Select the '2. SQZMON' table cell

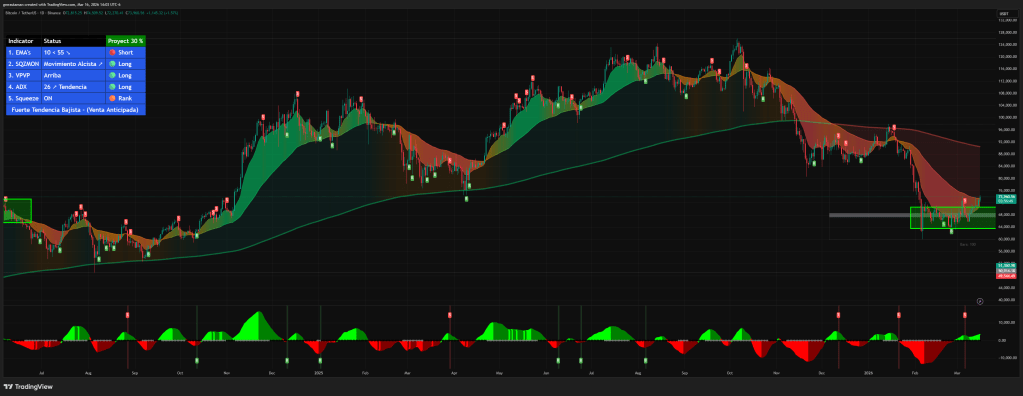pyautogui.click(x=23, y=64)
